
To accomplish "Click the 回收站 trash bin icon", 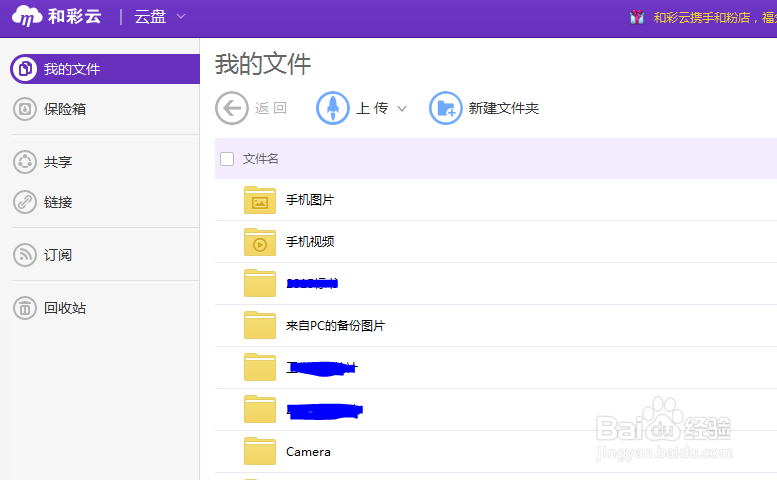I will [x=25, y=308].
